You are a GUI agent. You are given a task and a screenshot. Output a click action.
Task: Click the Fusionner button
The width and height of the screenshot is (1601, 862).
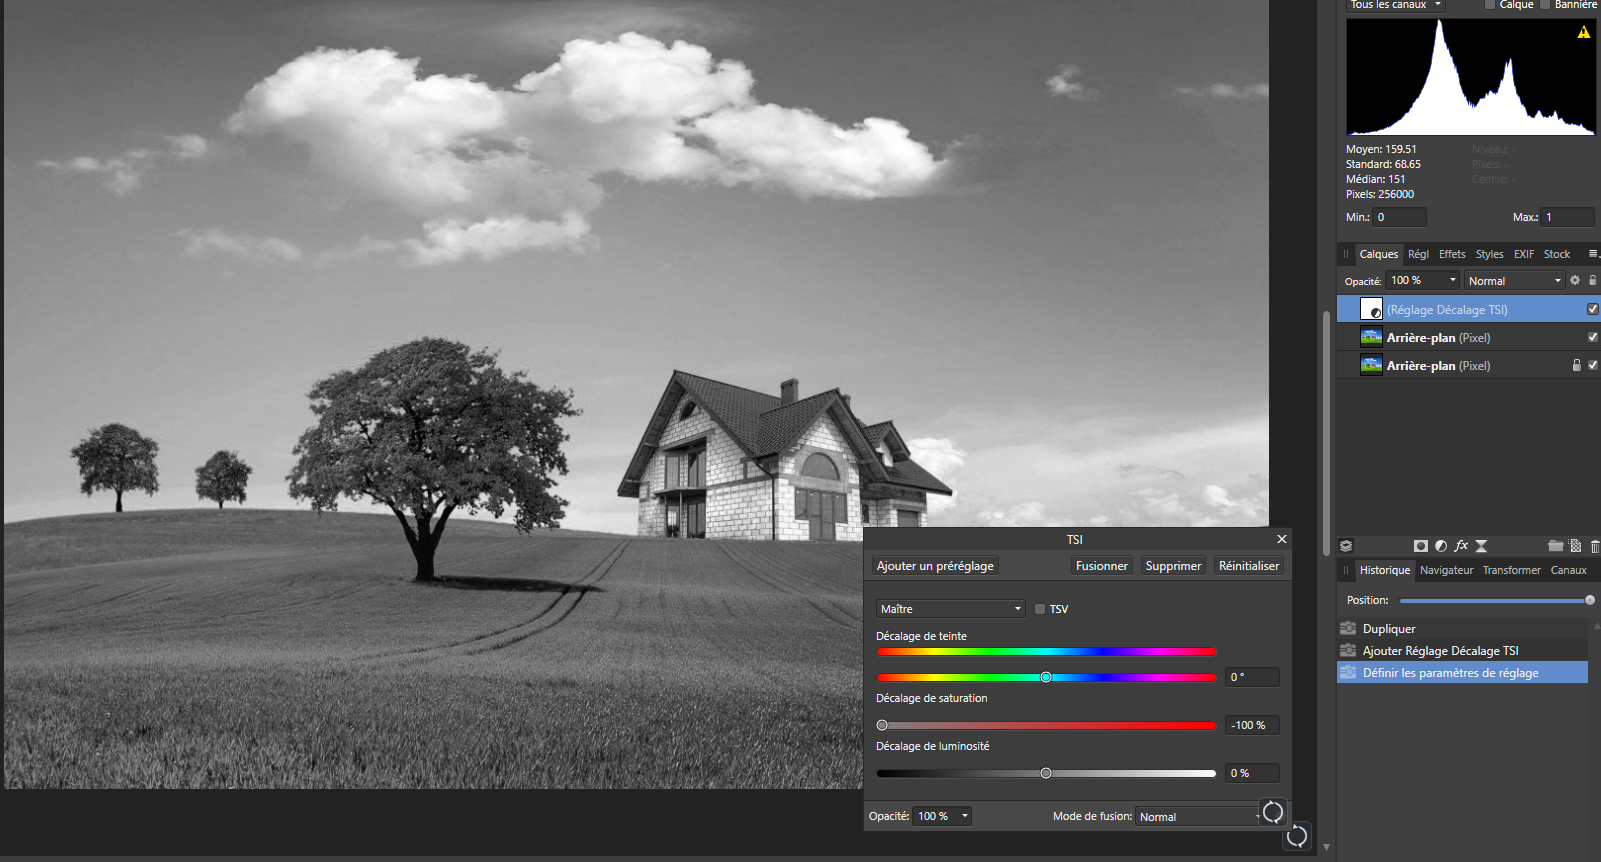[1102, 566]
